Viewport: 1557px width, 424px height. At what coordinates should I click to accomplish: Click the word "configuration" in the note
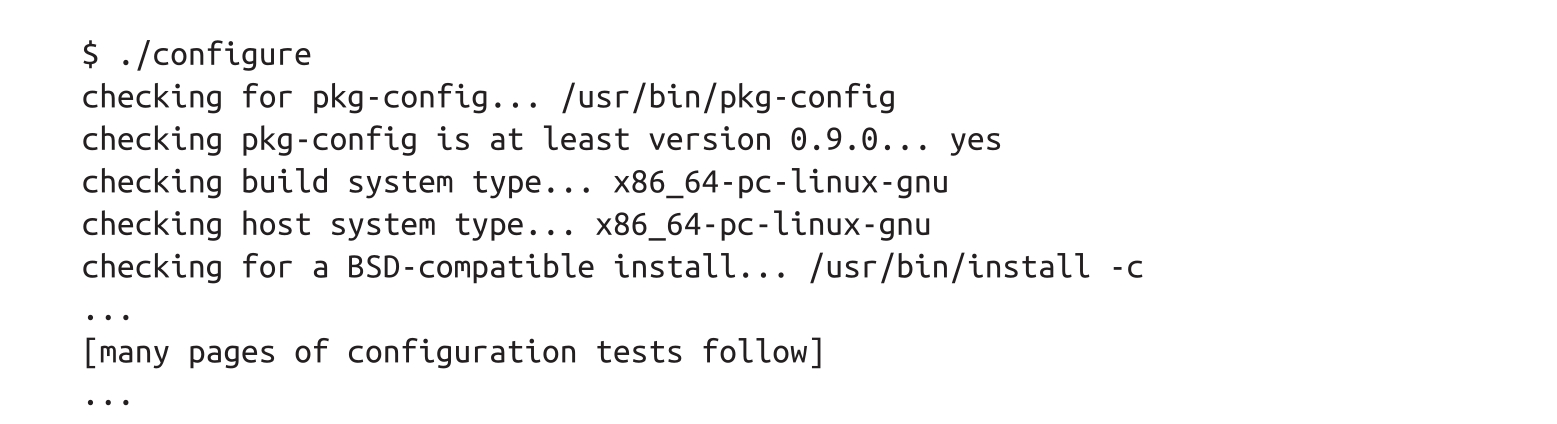[x=461, y=353]
